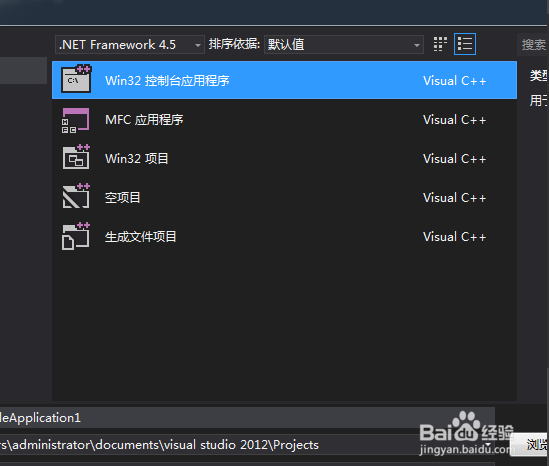Select Win32 控制台应用程序 template
This screenshot has height=466, width=549.
coord(284,80)
